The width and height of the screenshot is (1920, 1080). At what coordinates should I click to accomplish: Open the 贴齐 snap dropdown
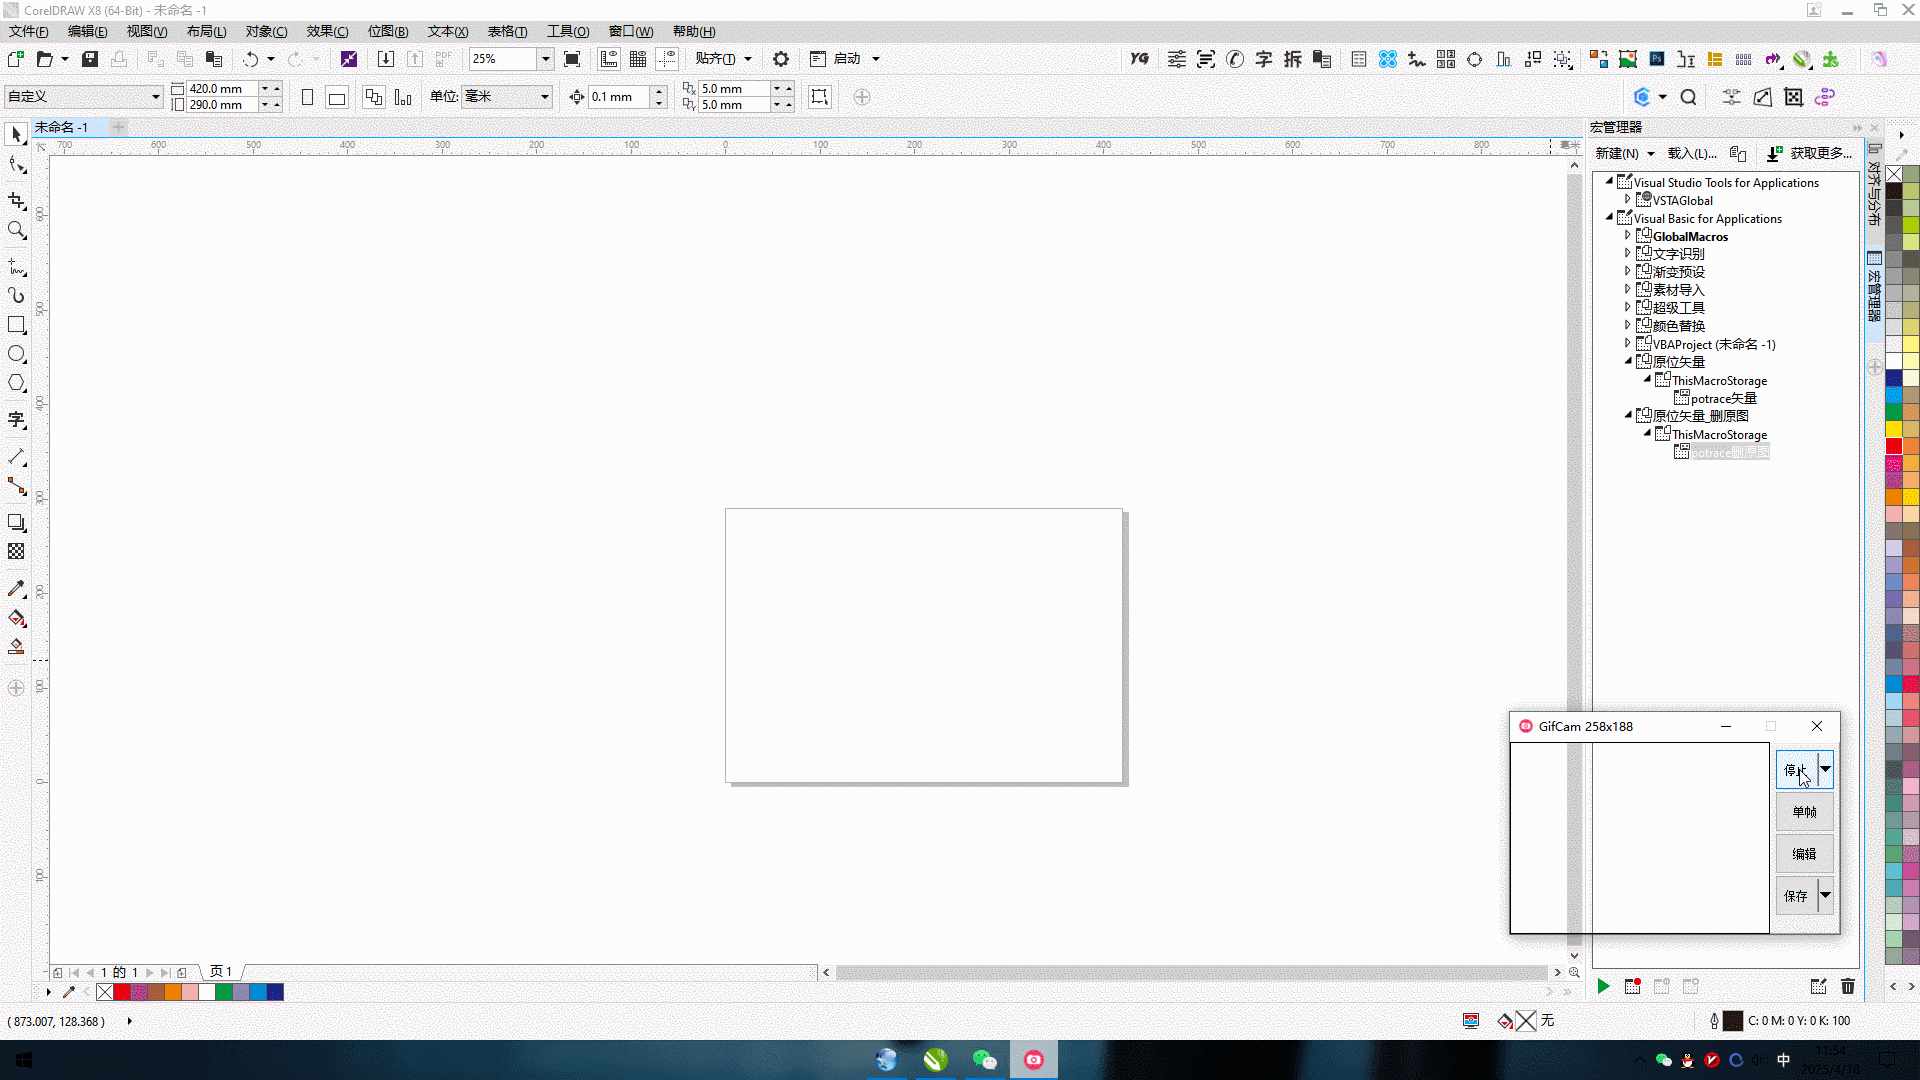[747, 59]
